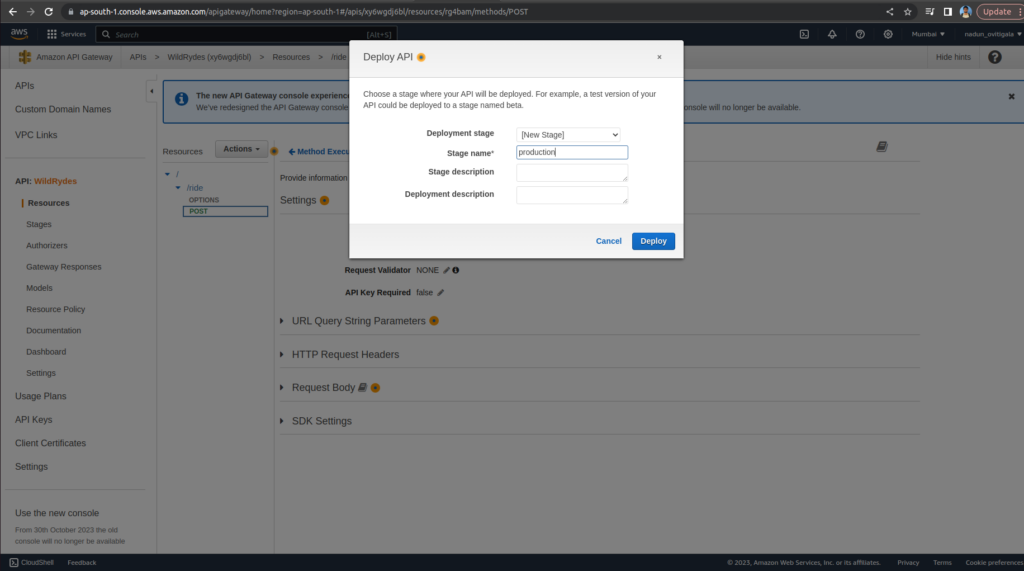Screen dimensions: 1024x571
Task: Click the hint dot beside Actions button
Action: [x=274, y=151]
